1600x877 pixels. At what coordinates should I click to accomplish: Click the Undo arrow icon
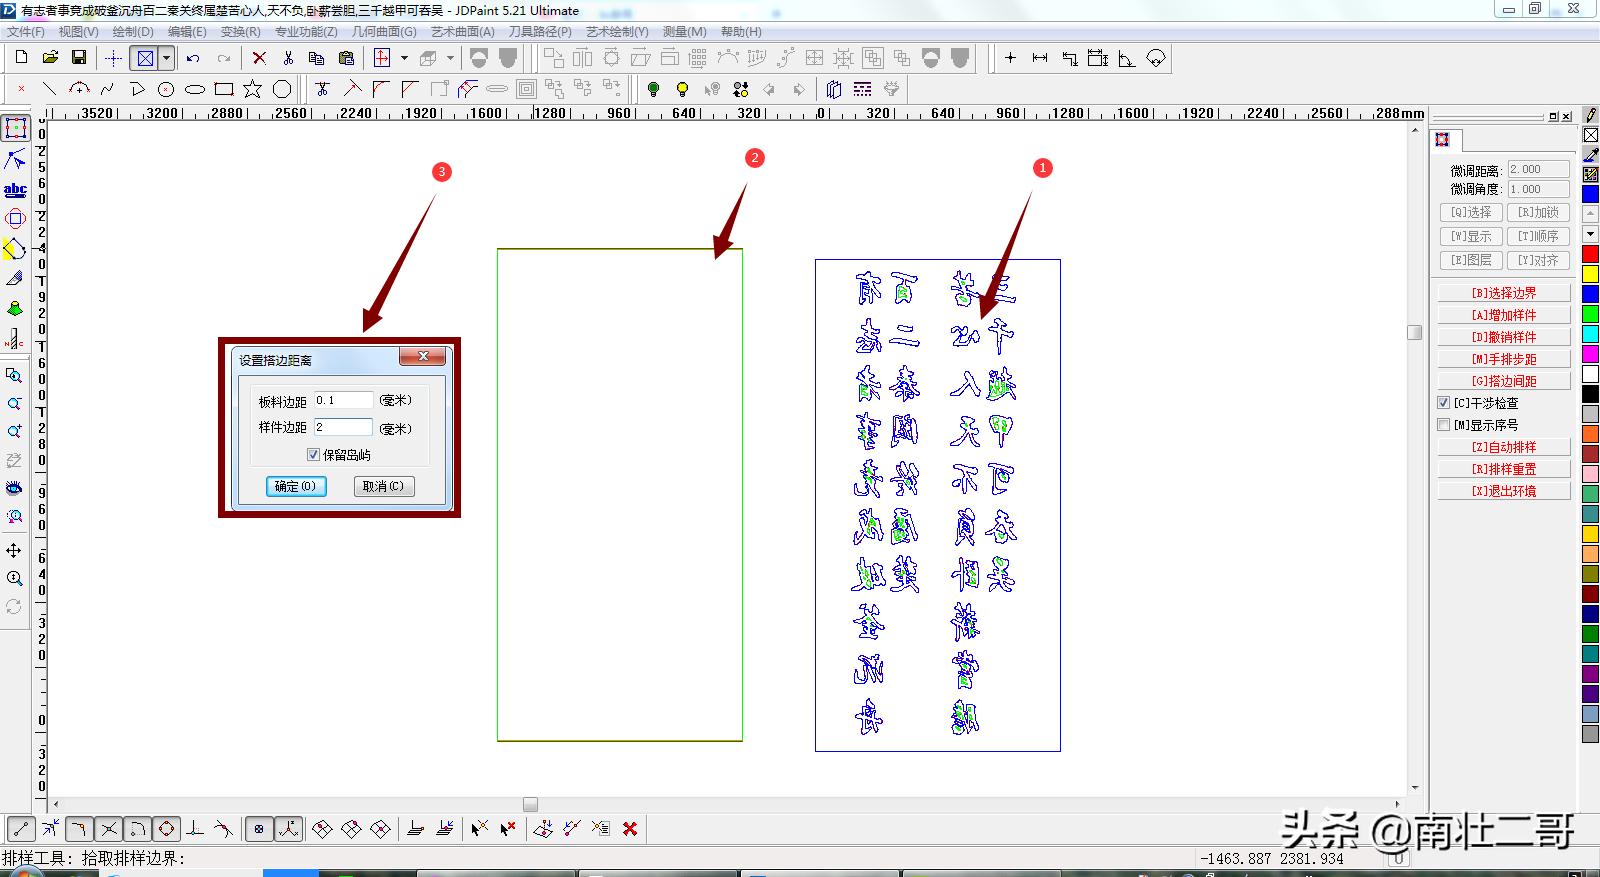pyautogui.click(x=193, y=58)
